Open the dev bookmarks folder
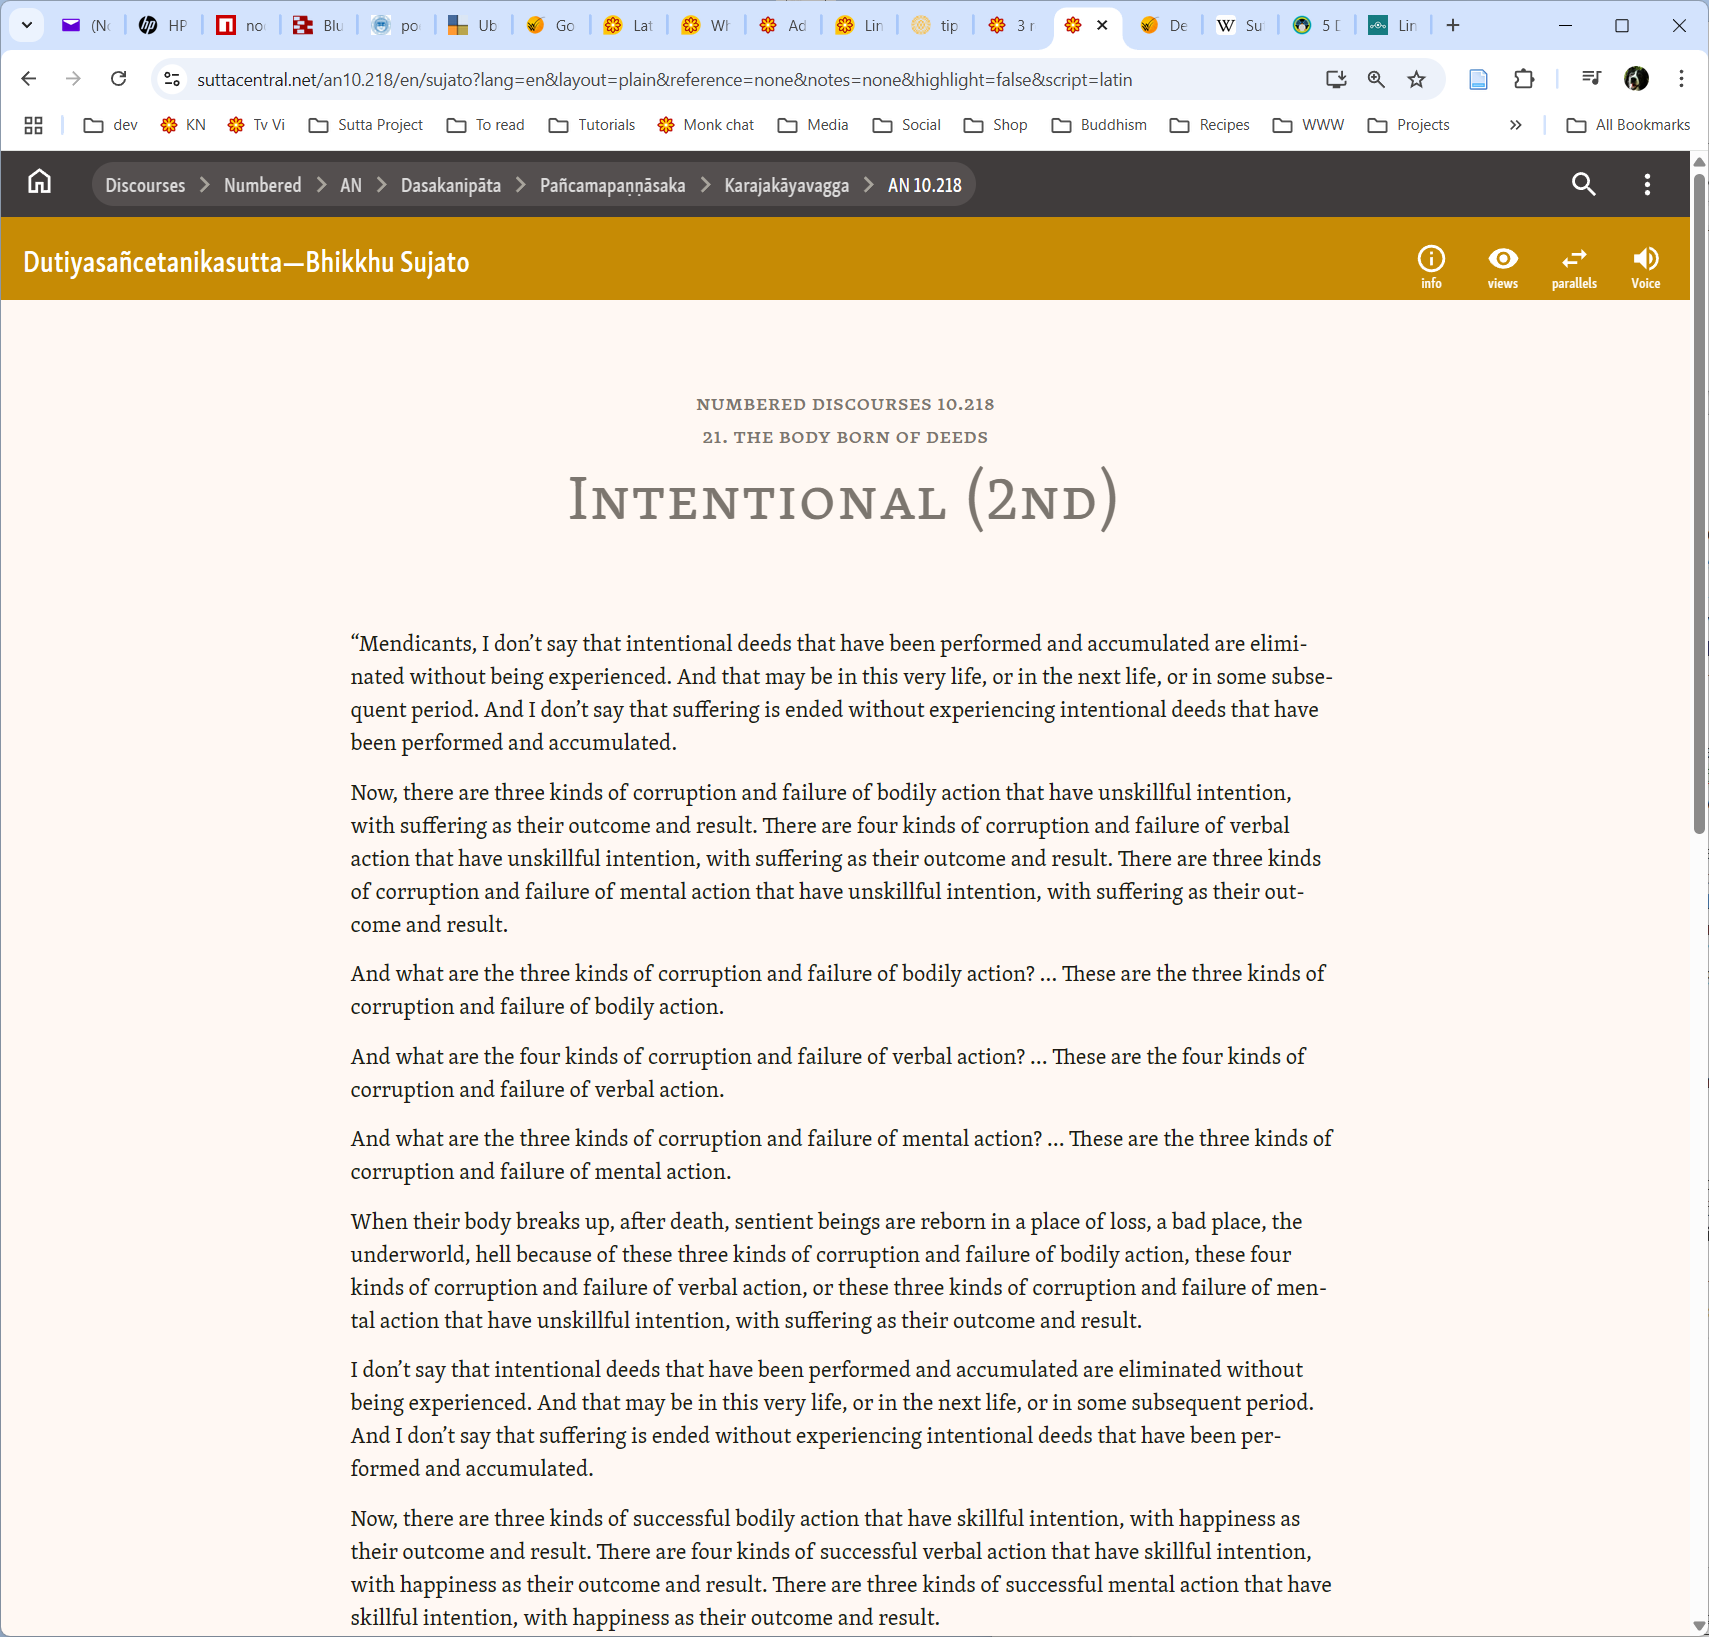This screenshot has width=1709, height=1637. [x=111, y=125]
